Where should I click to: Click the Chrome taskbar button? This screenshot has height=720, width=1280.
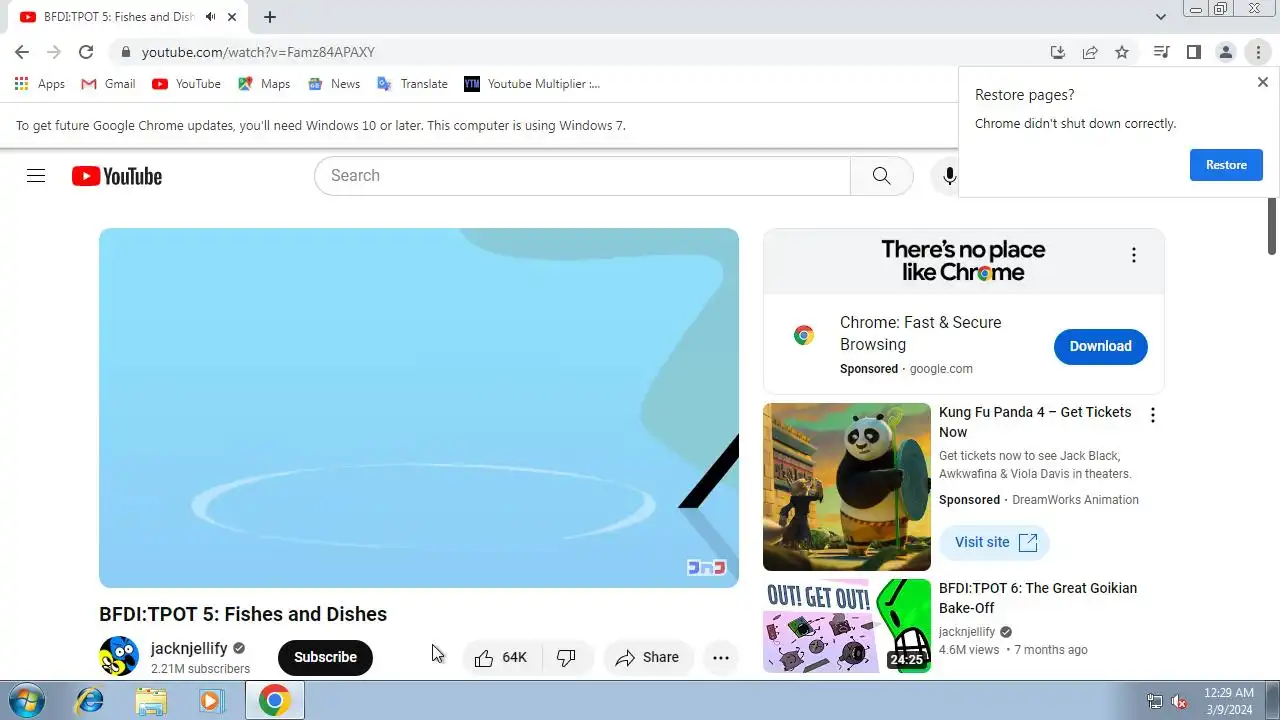[274, 701]
